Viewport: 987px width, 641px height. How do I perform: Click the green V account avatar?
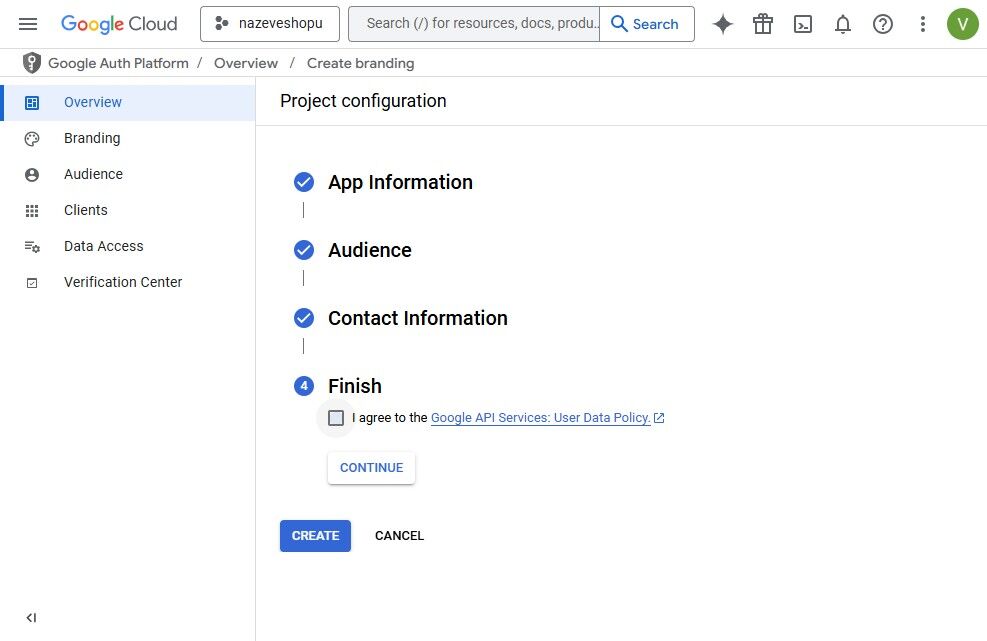962,24
